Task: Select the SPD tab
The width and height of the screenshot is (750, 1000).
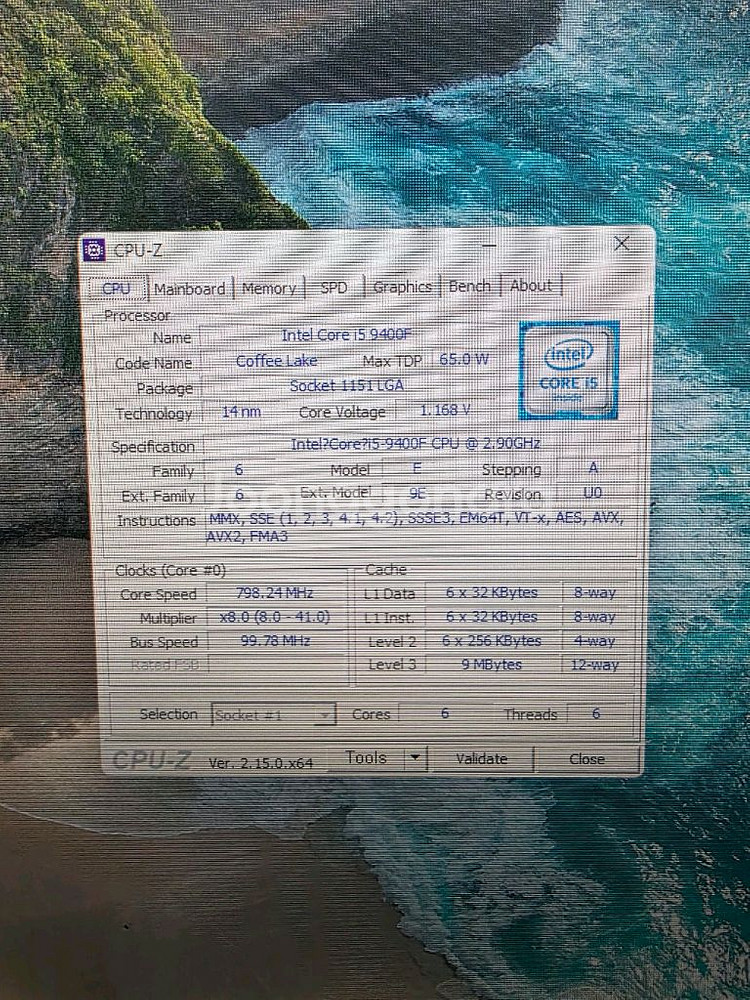Action: (x=334, y=288)
